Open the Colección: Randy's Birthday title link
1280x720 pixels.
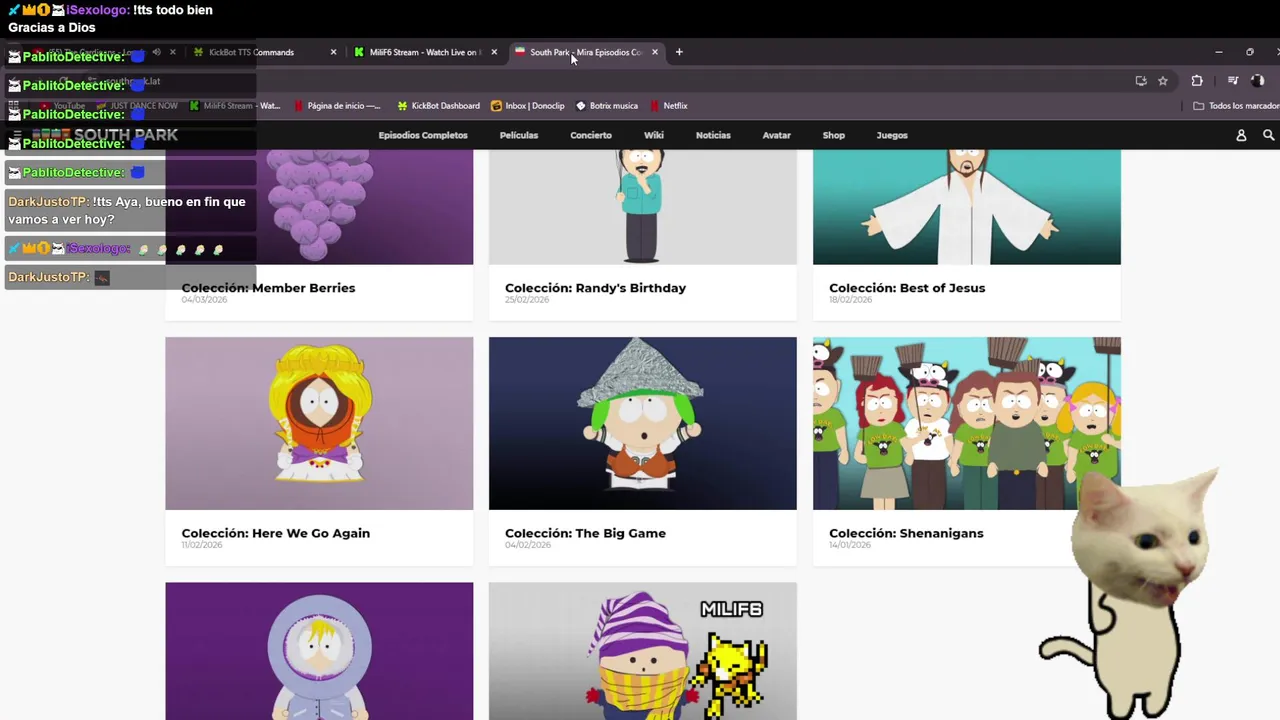(x=595, y=288)
